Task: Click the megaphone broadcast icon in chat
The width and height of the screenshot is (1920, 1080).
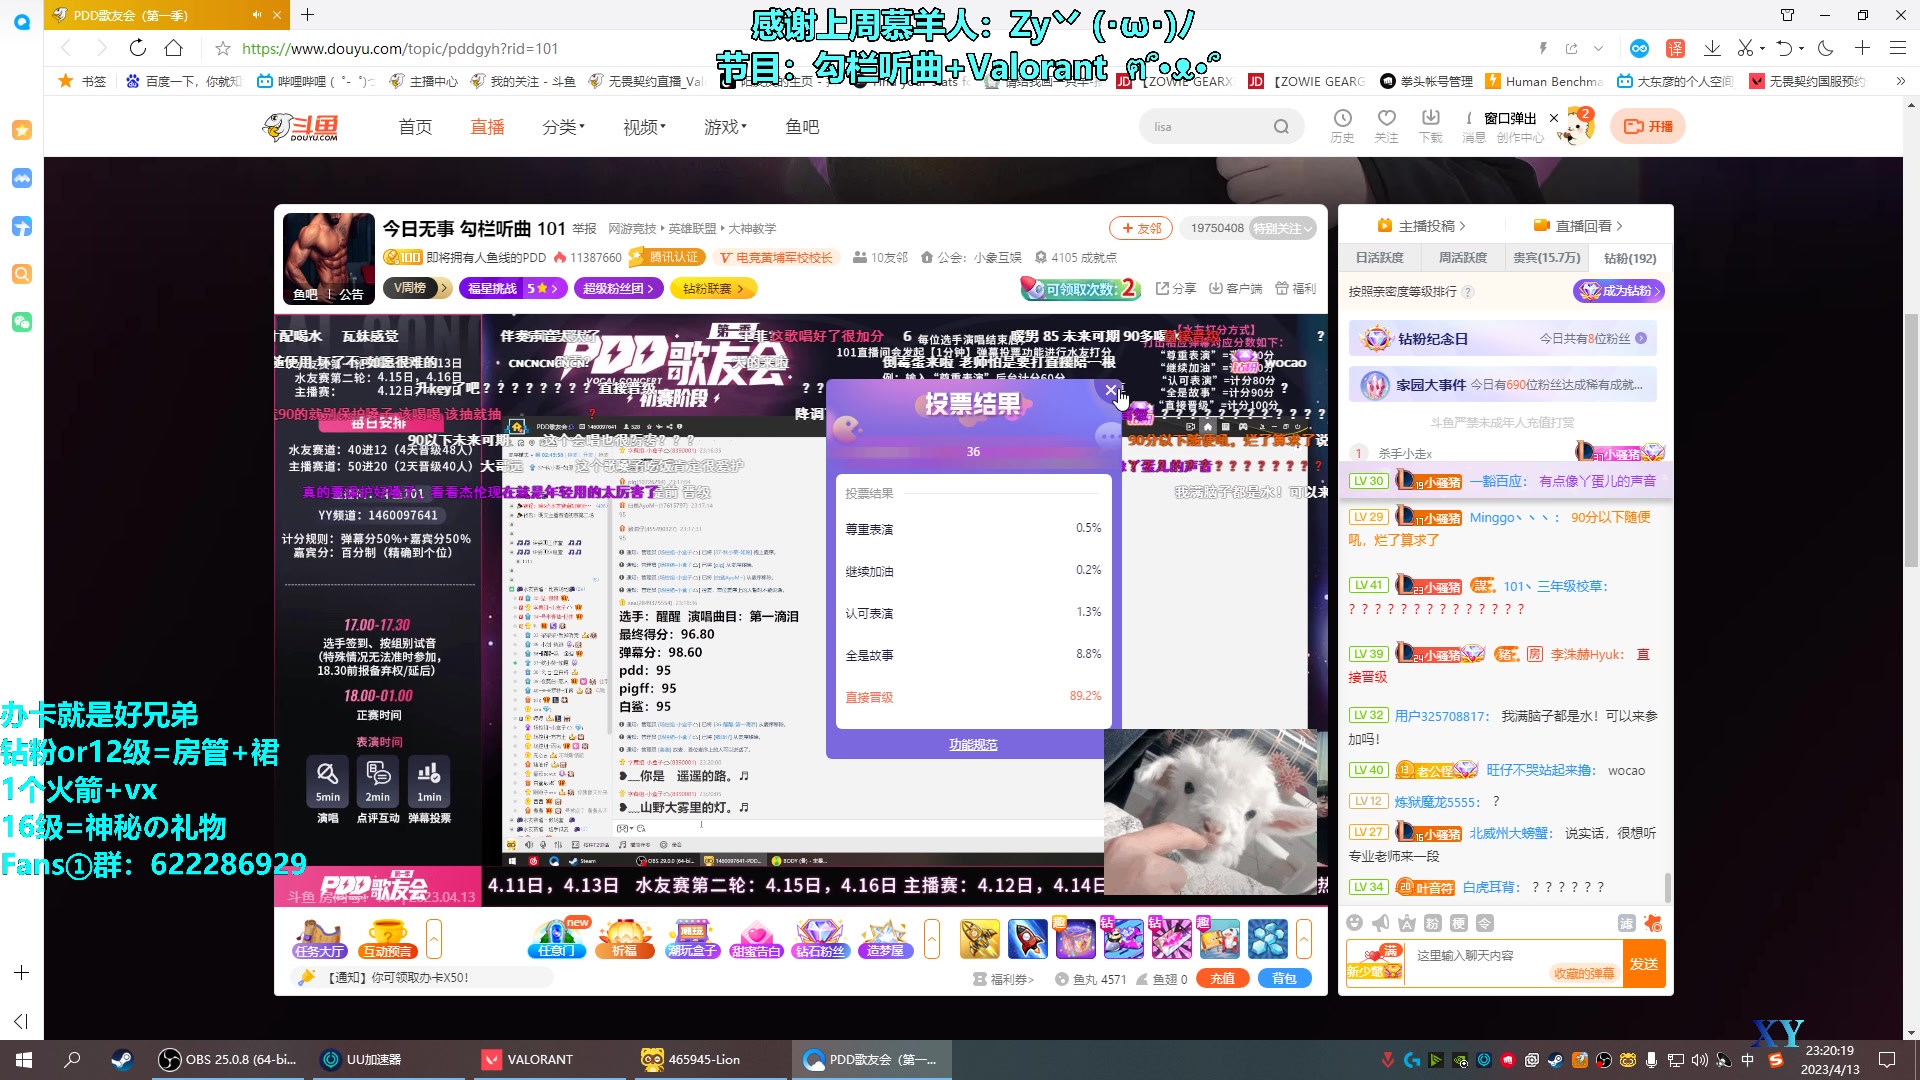Action: tap(1381, 922)
